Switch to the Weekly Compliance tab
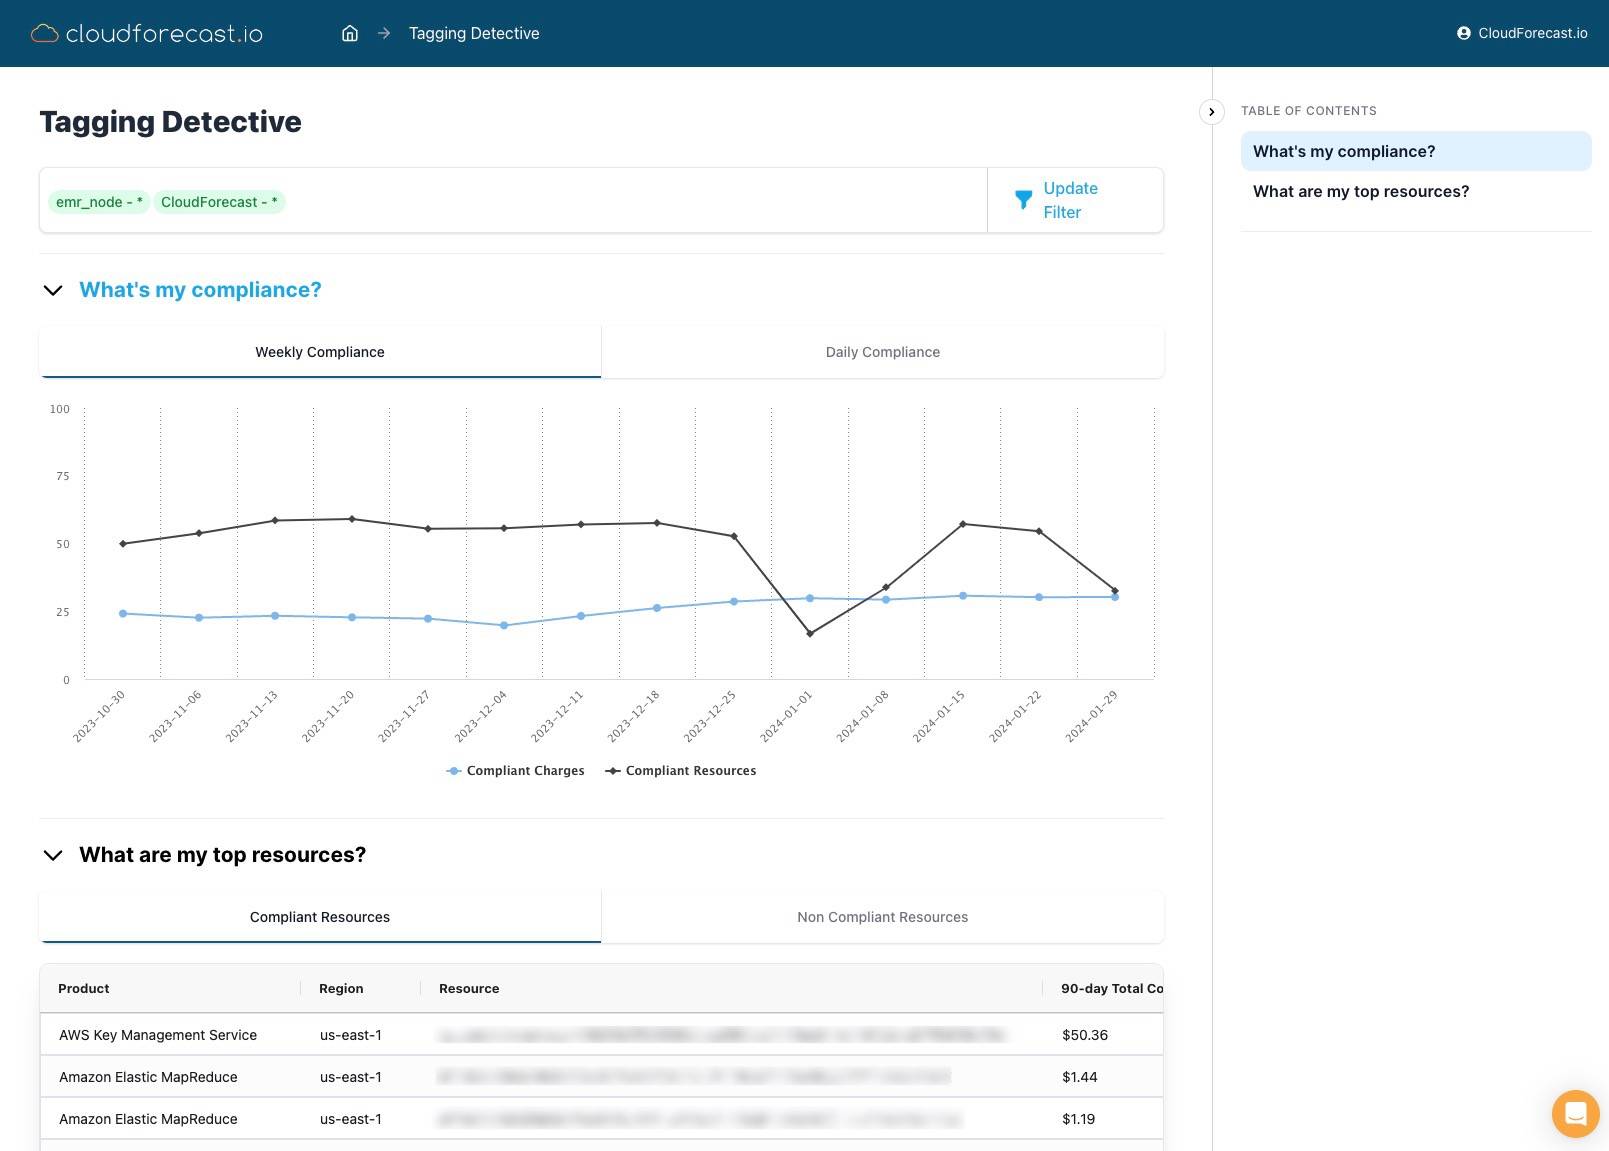 [x=320, y=352]
